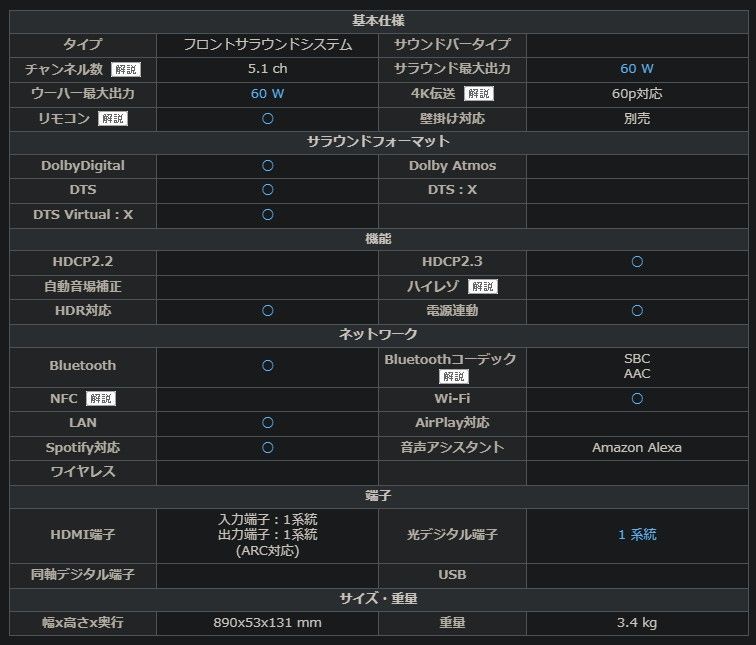Open the 解説 help next to チャンネル数
This screenshot has width=756, height=645.
(x=126, y=69)
